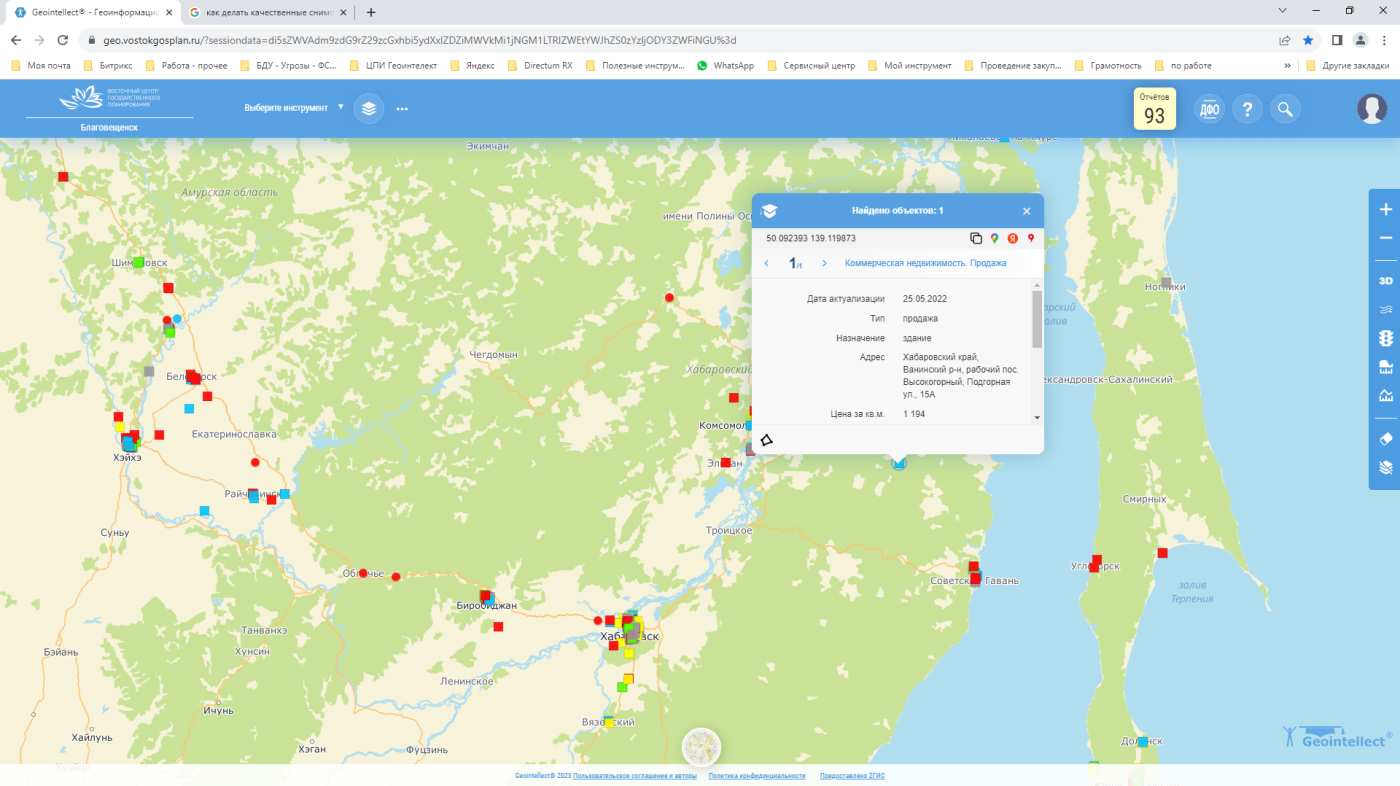
Task: Copy coordinates 50.092393 139.119873
Action: pos(976,238)
